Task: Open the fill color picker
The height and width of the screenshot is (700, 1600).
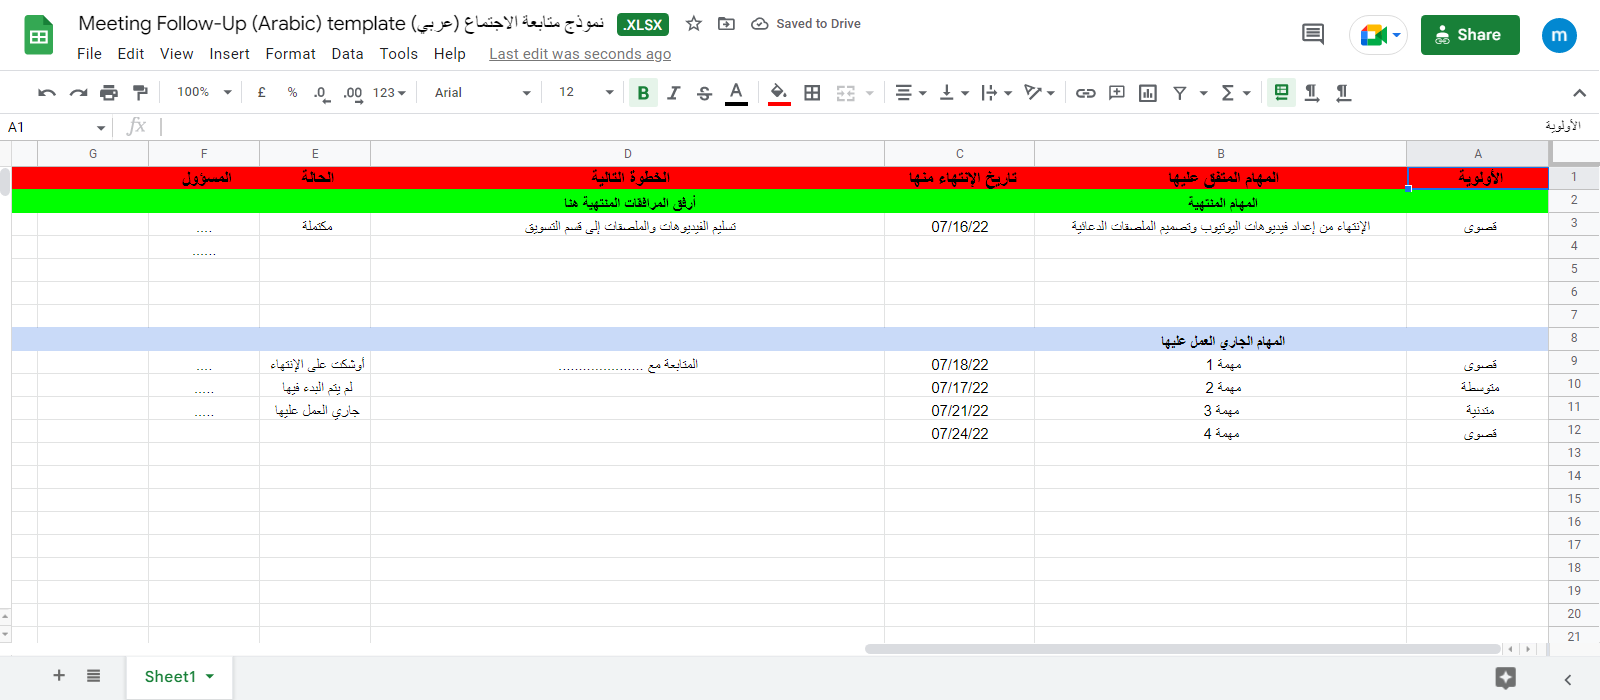Action: click(x=779, y=93)
